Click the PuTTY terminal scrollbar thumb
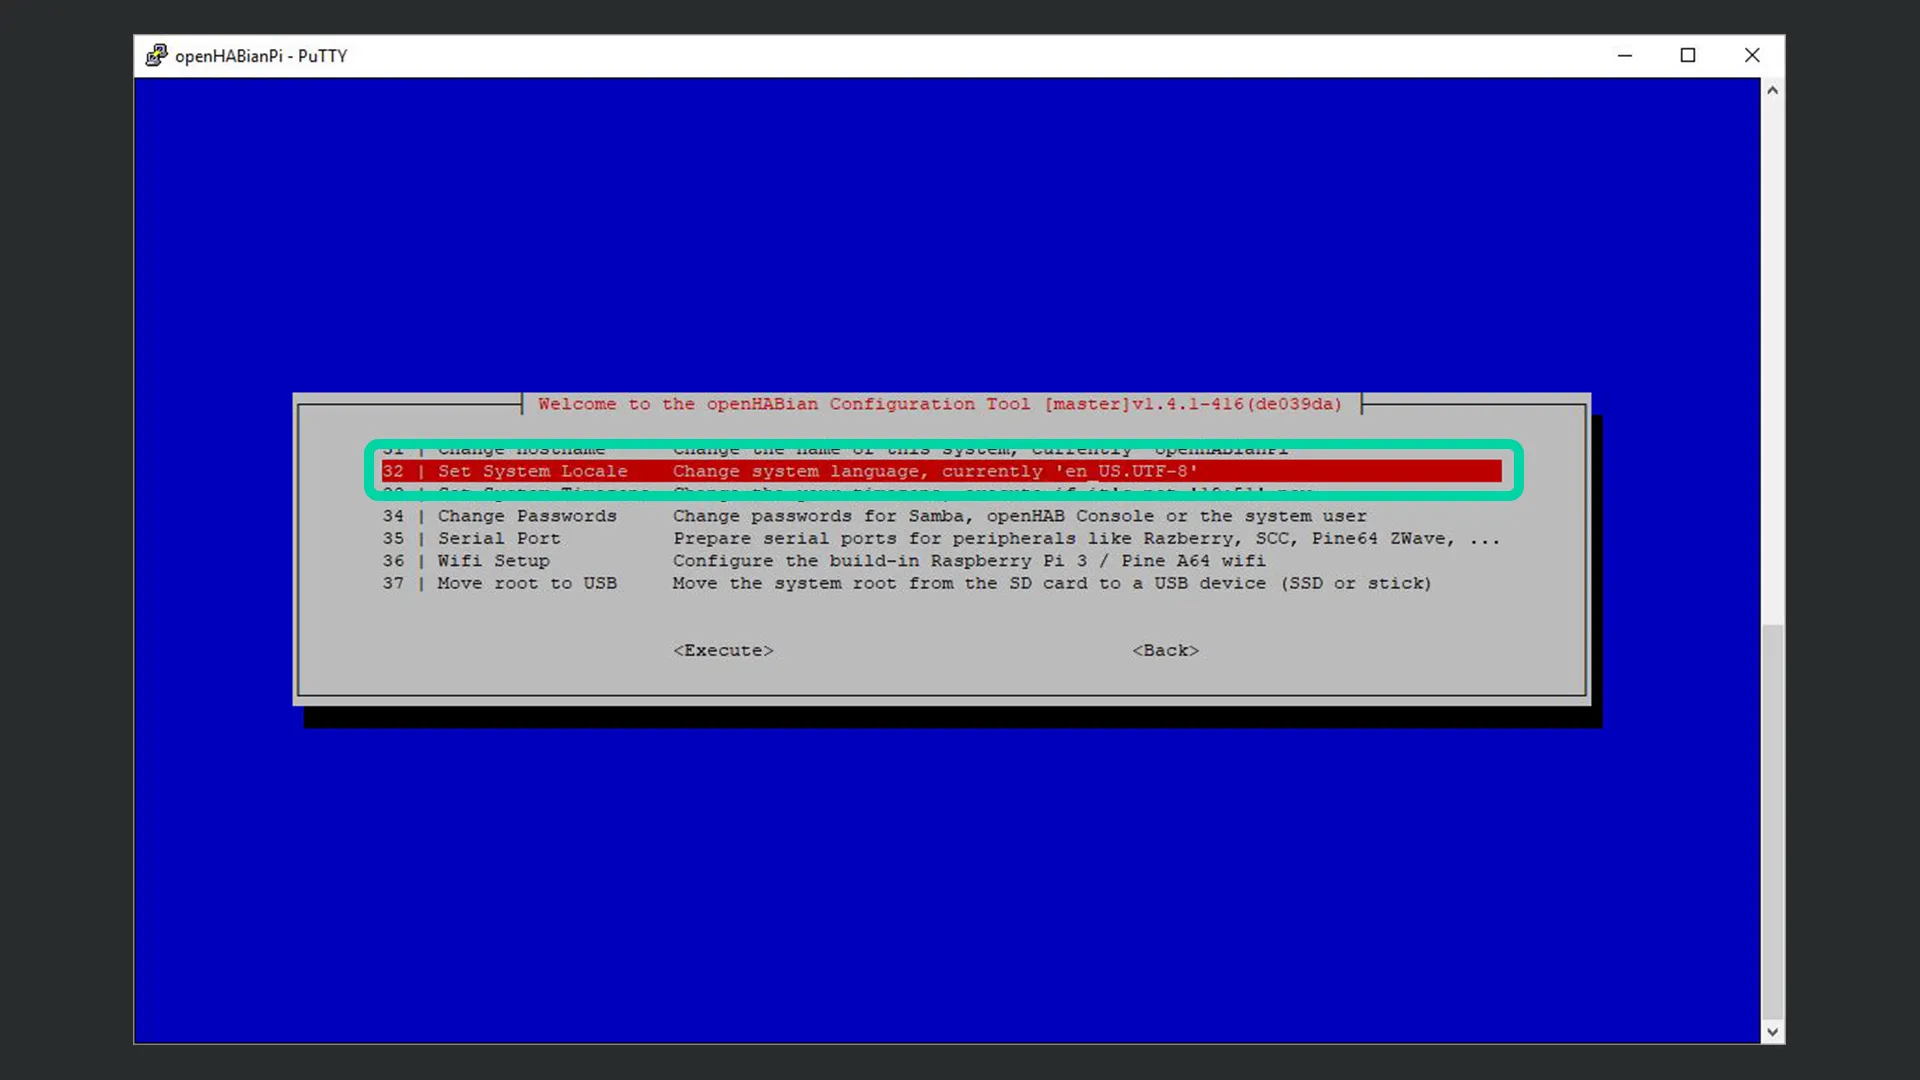Viewport: 1920px width, 1080px height. coord(1772,820)
